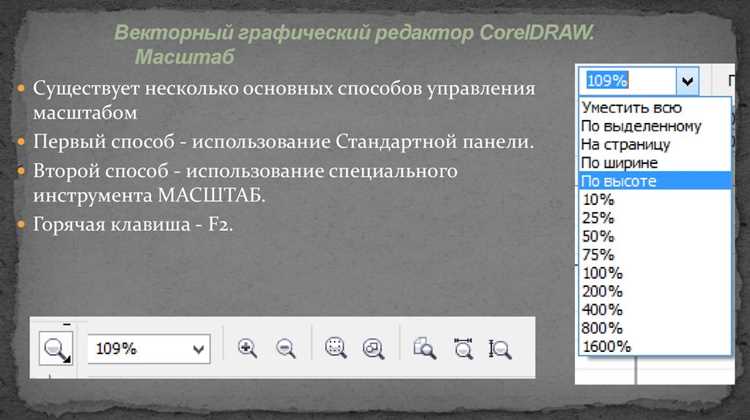Set zoom to 800% in list
This screenshot has height=420, width=750.
click(655, 328)
